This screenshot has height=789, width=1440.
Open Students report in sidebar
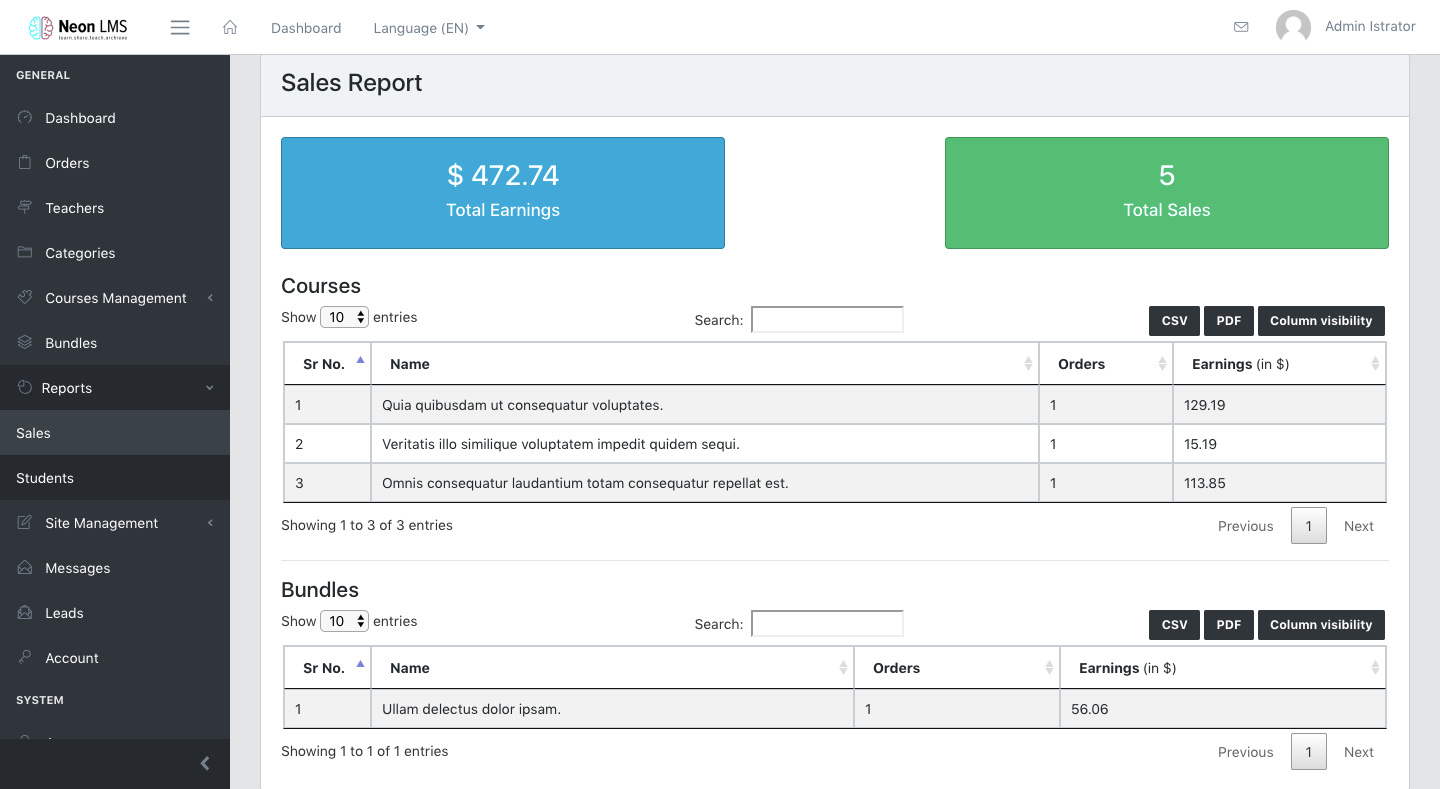[x=45, y=478]
